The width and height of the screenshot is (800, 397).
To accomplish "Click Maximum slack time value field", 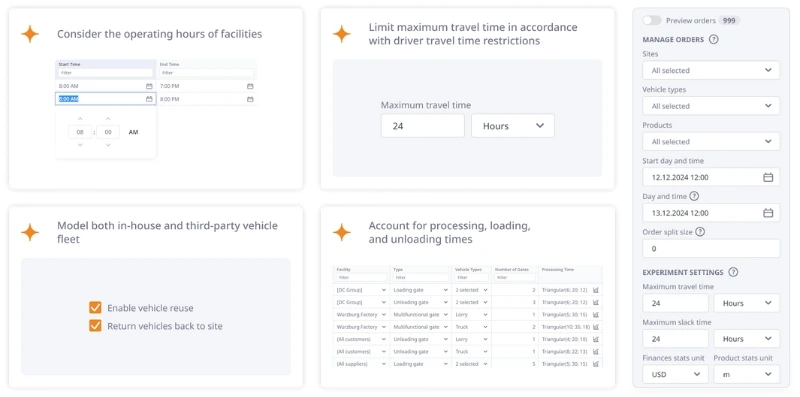I will click(675, 339).
